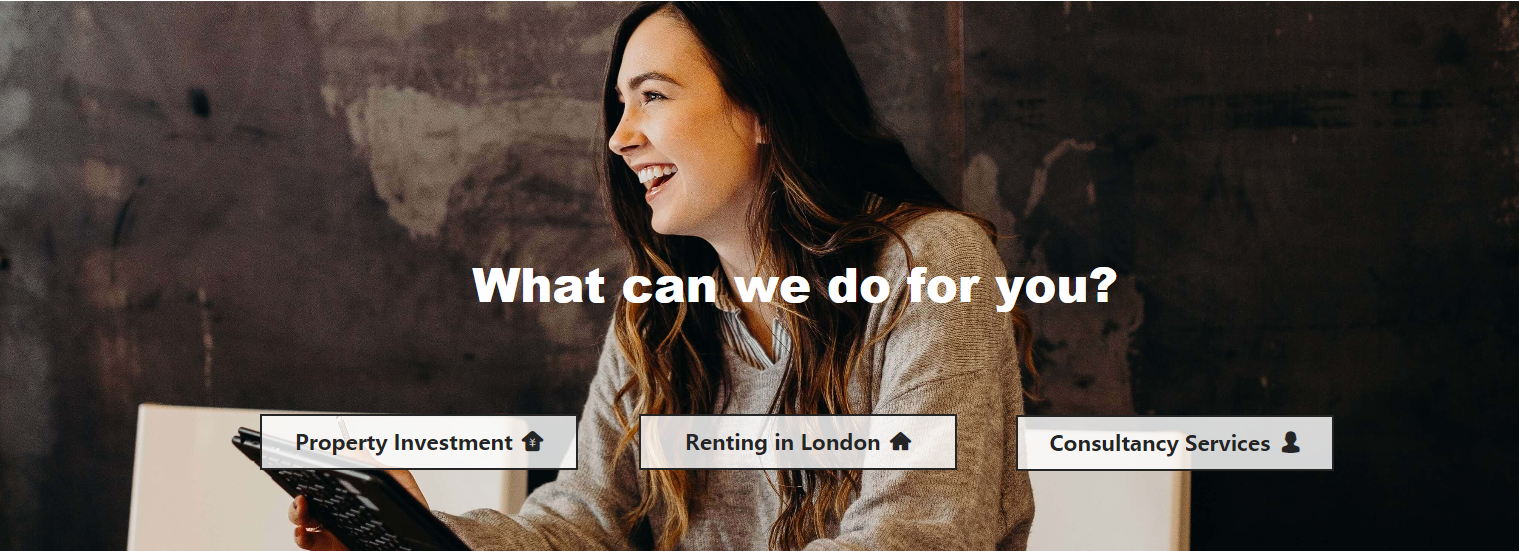Click the word 'What' in the heading
This screenshot has height=551, width=1519.
pos(540,285)
